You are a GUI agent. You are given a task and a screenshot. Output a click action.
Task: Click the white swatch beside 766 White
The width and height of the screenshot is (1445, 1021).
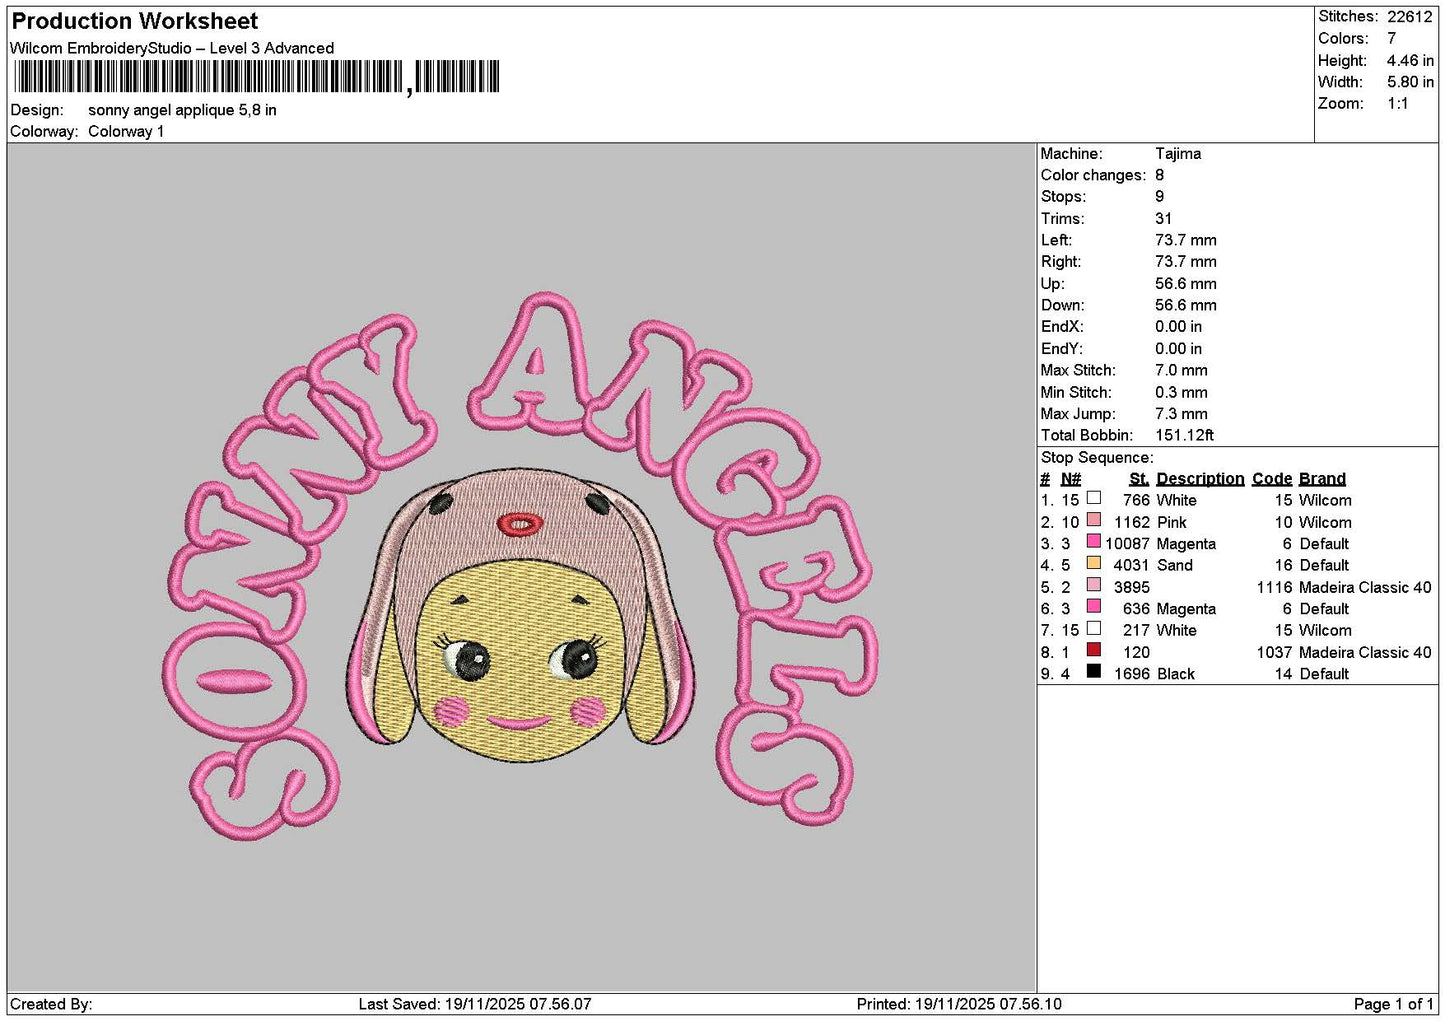(x=1094, y=498)
